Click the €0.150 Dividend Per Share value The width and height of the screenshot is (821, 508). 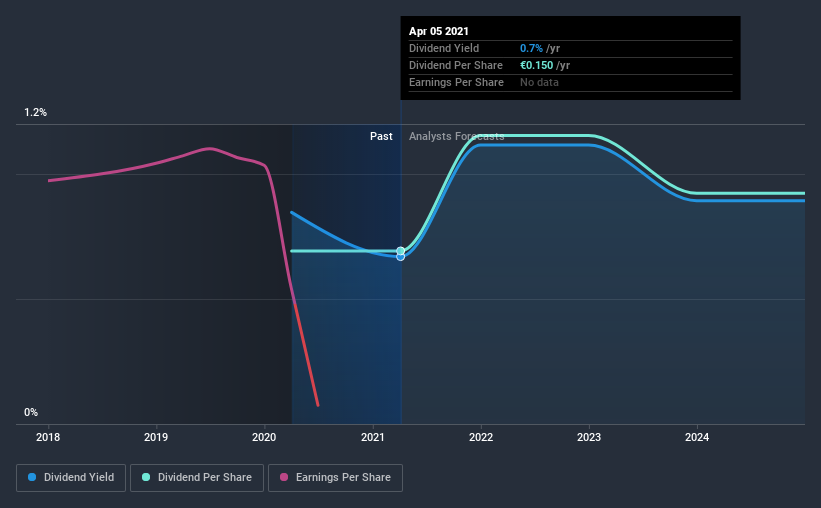536,65
